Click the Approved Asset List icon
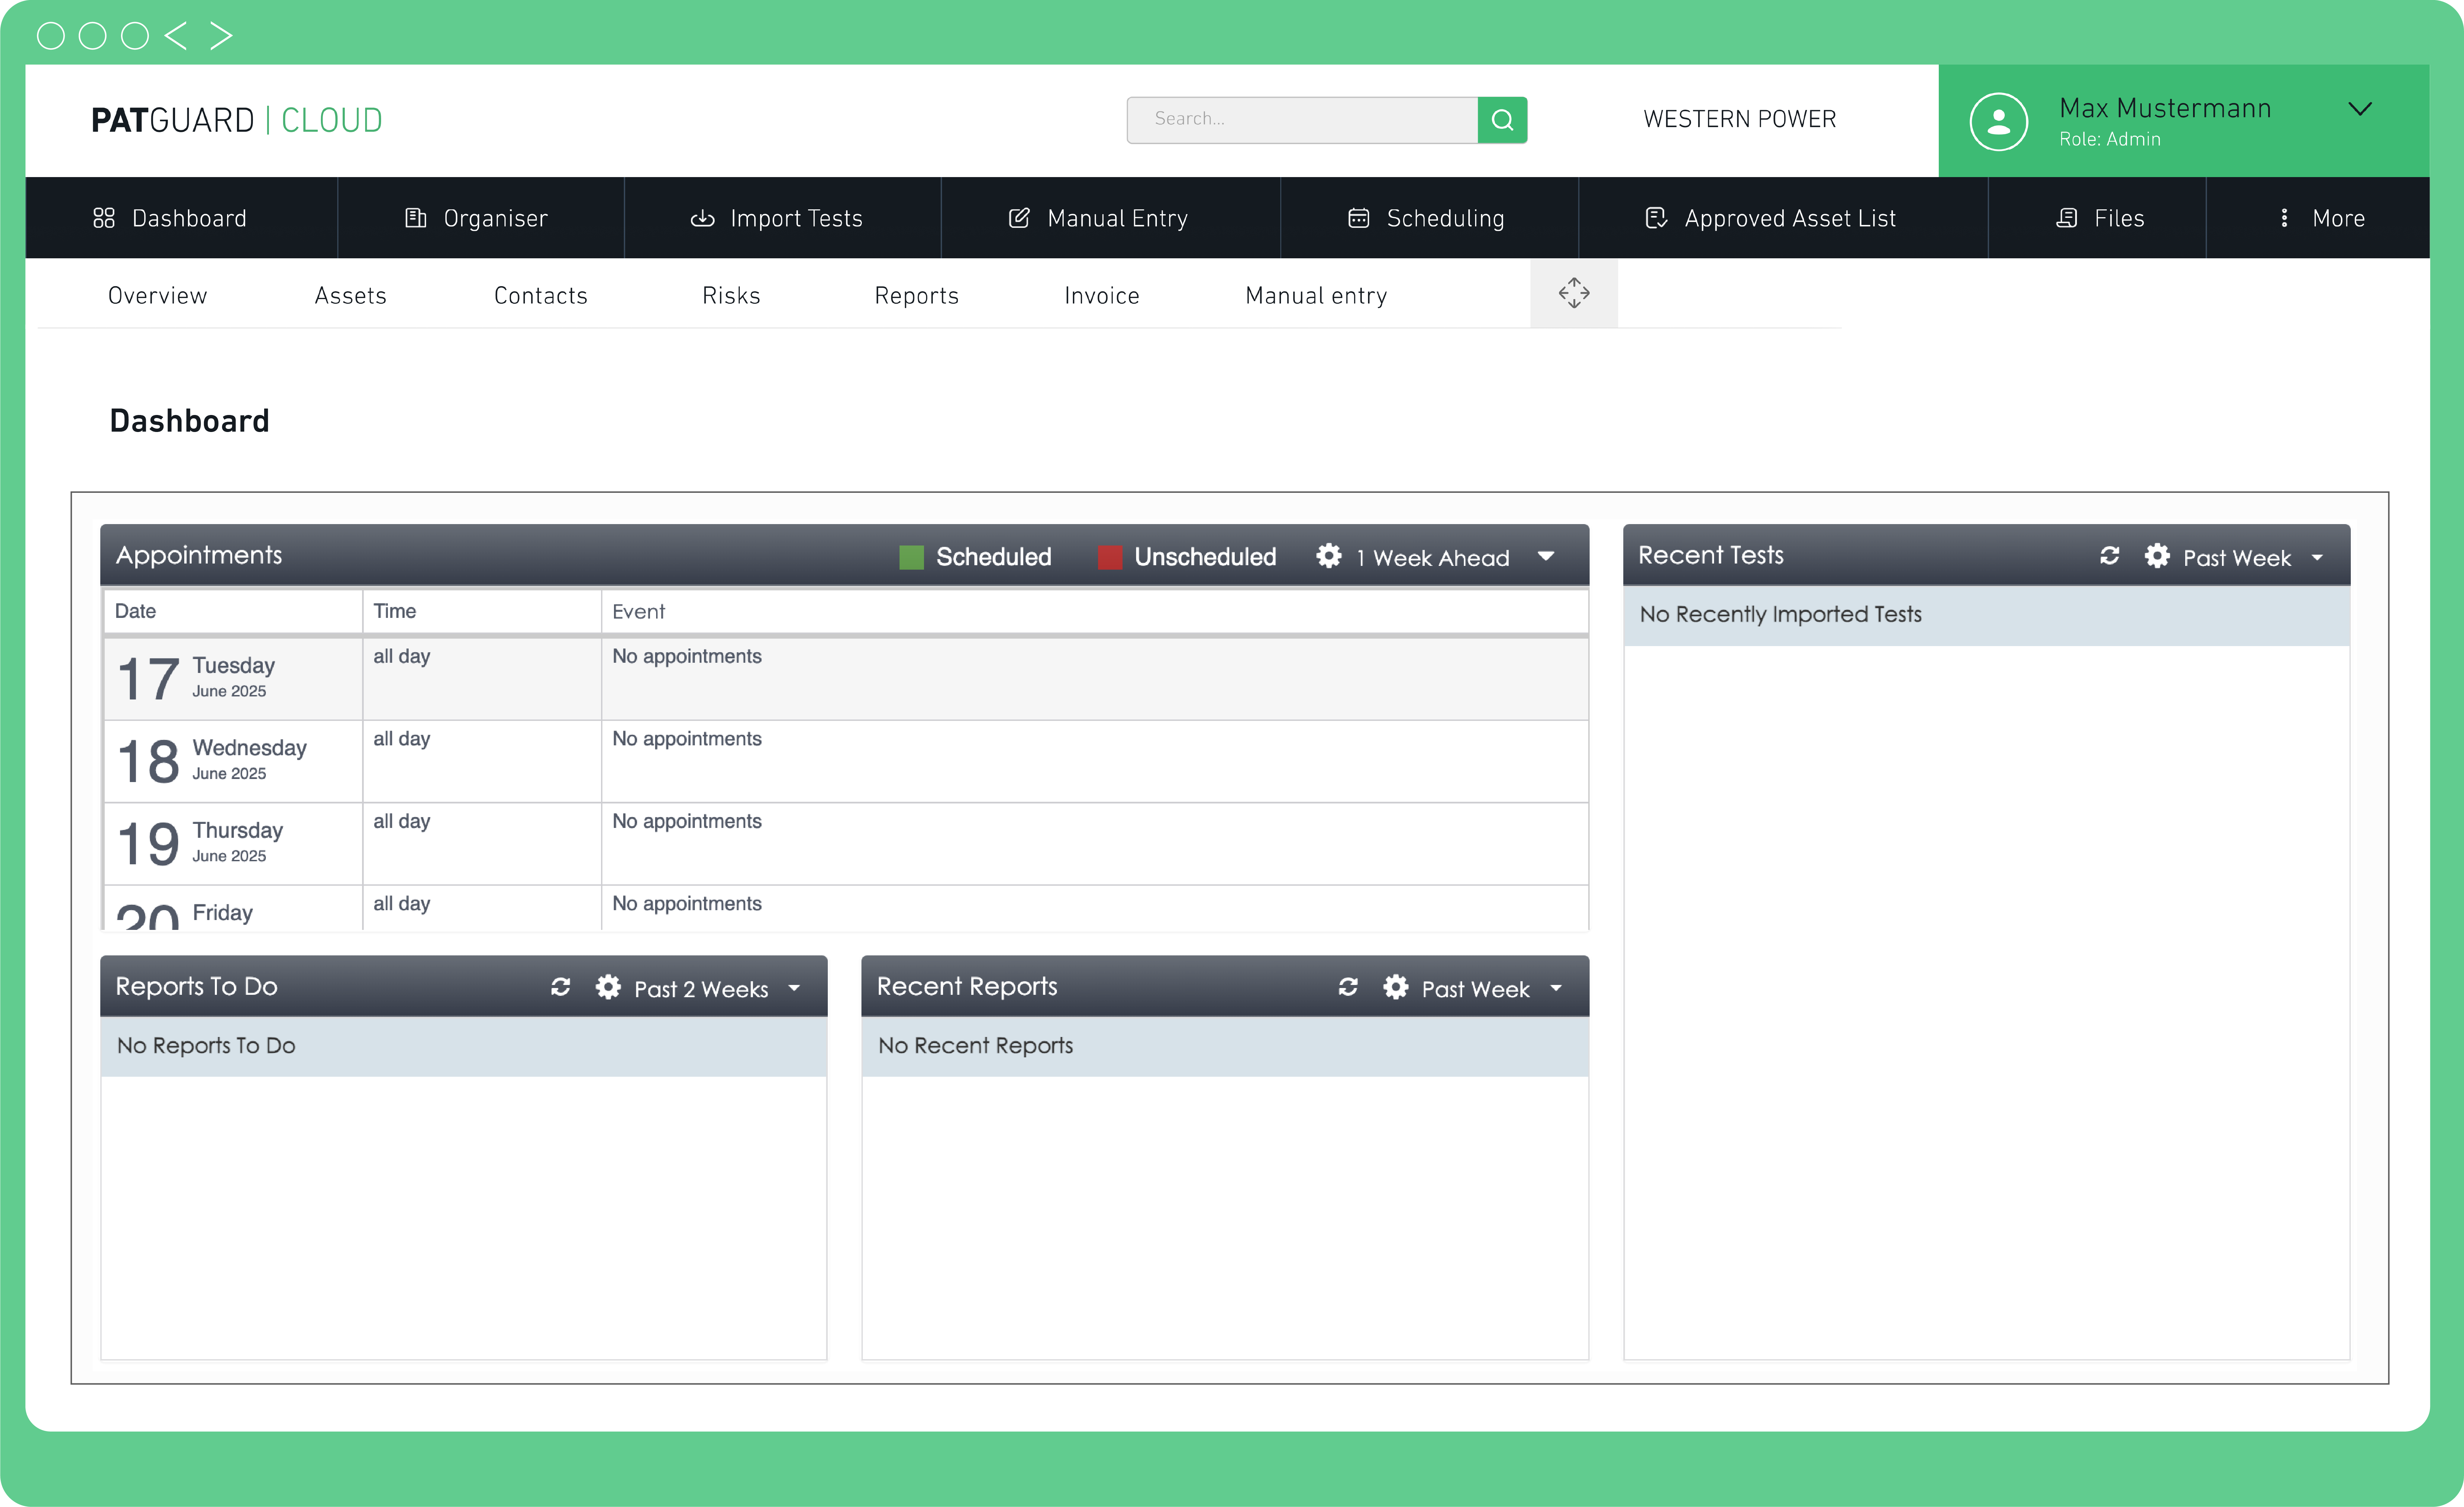2464x1507 pixels. click(1656, 218)
